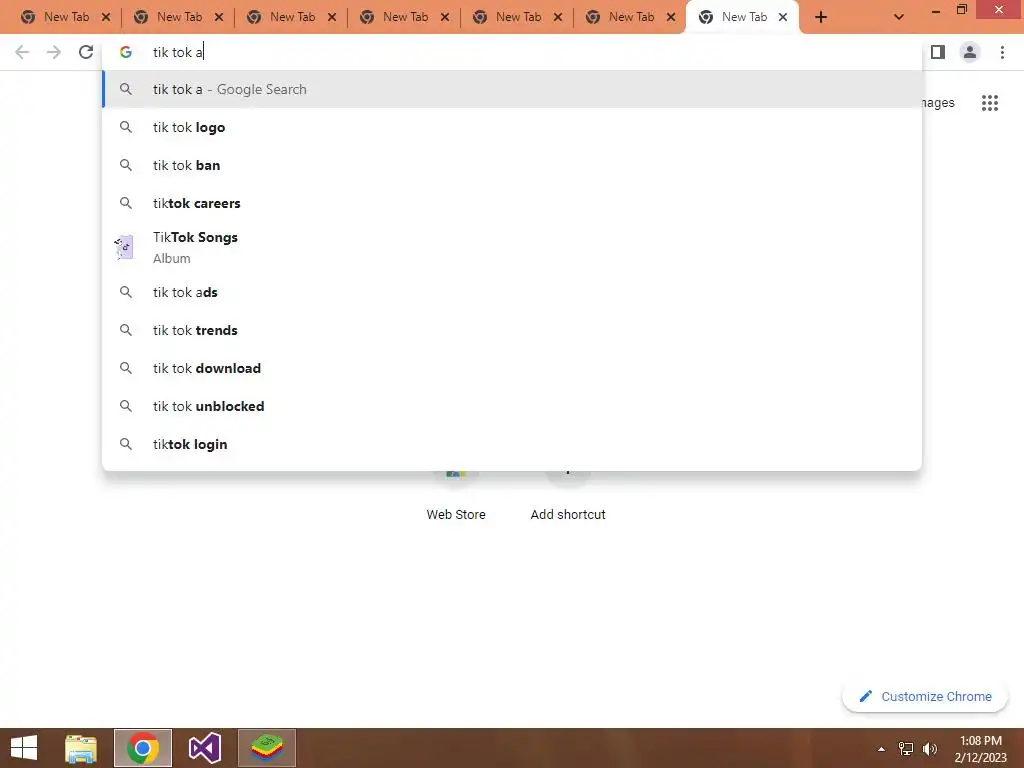
Task: Expand the tab search dropdown chevron
Action: click(899, 17)
